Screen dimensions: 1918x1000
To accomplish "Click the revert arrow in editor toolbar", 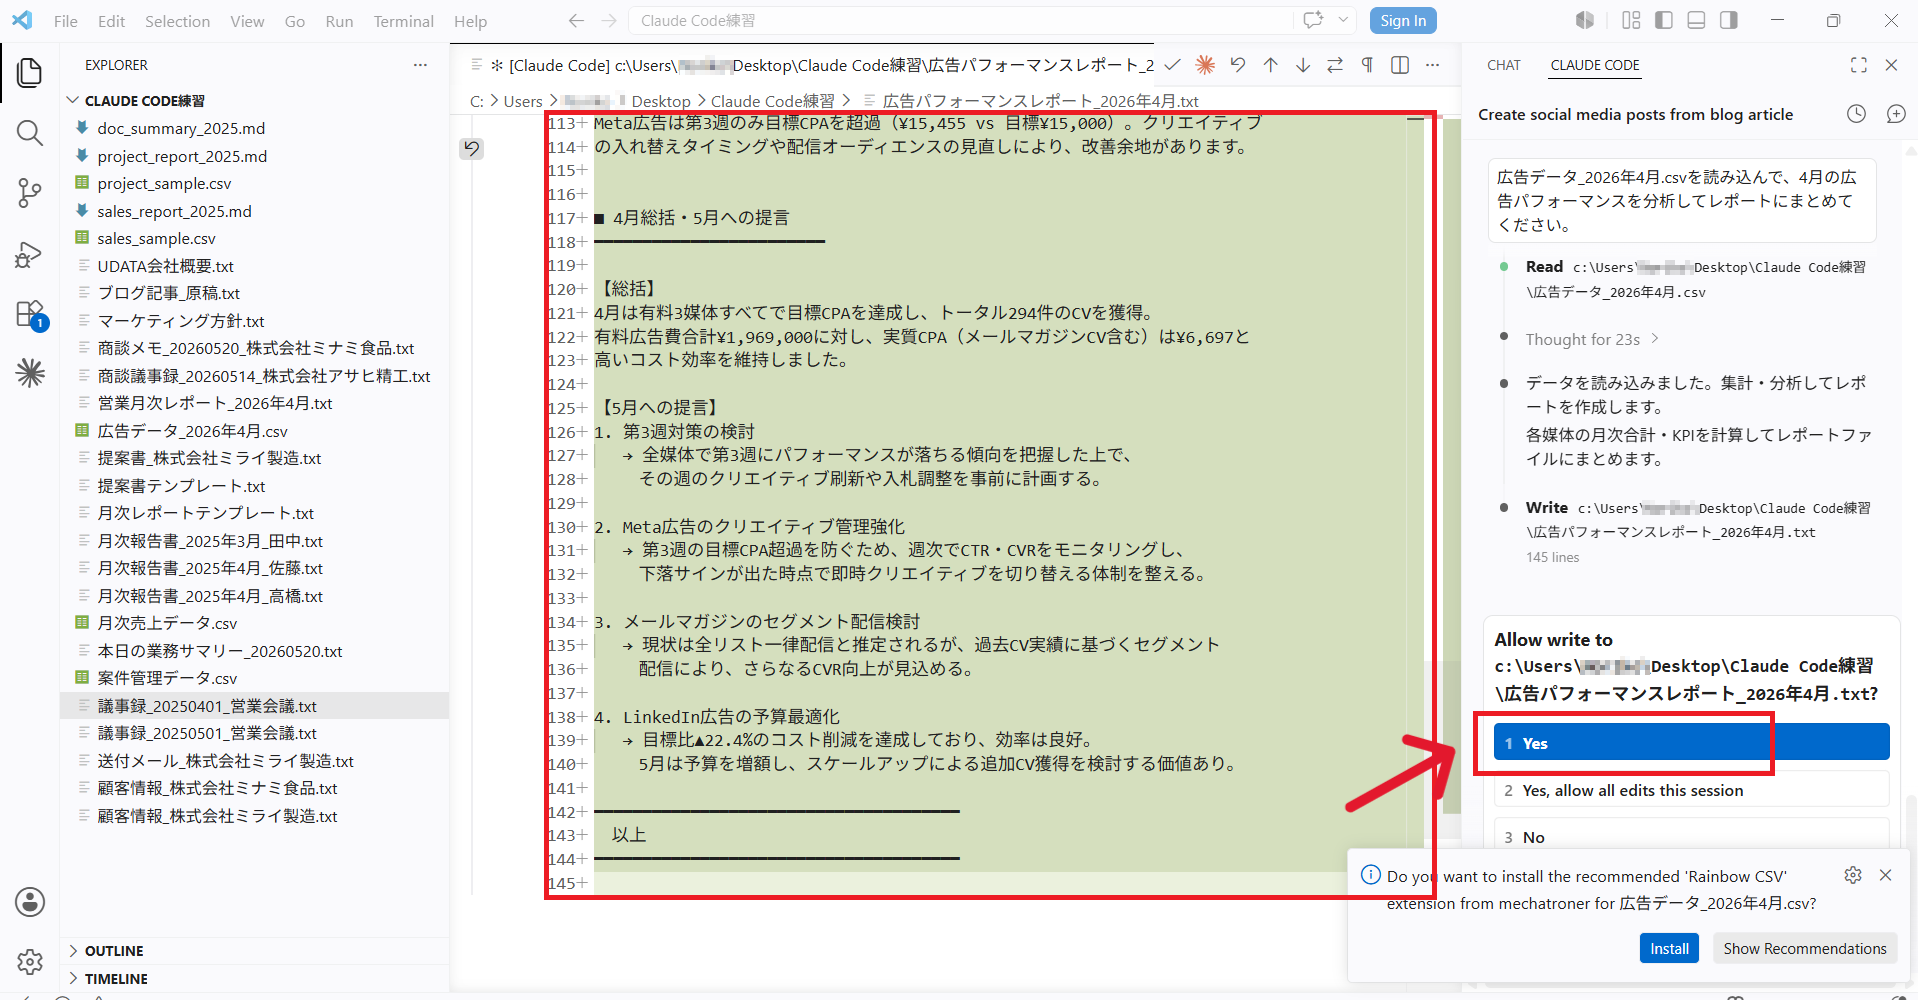I will coord(1238,65).
